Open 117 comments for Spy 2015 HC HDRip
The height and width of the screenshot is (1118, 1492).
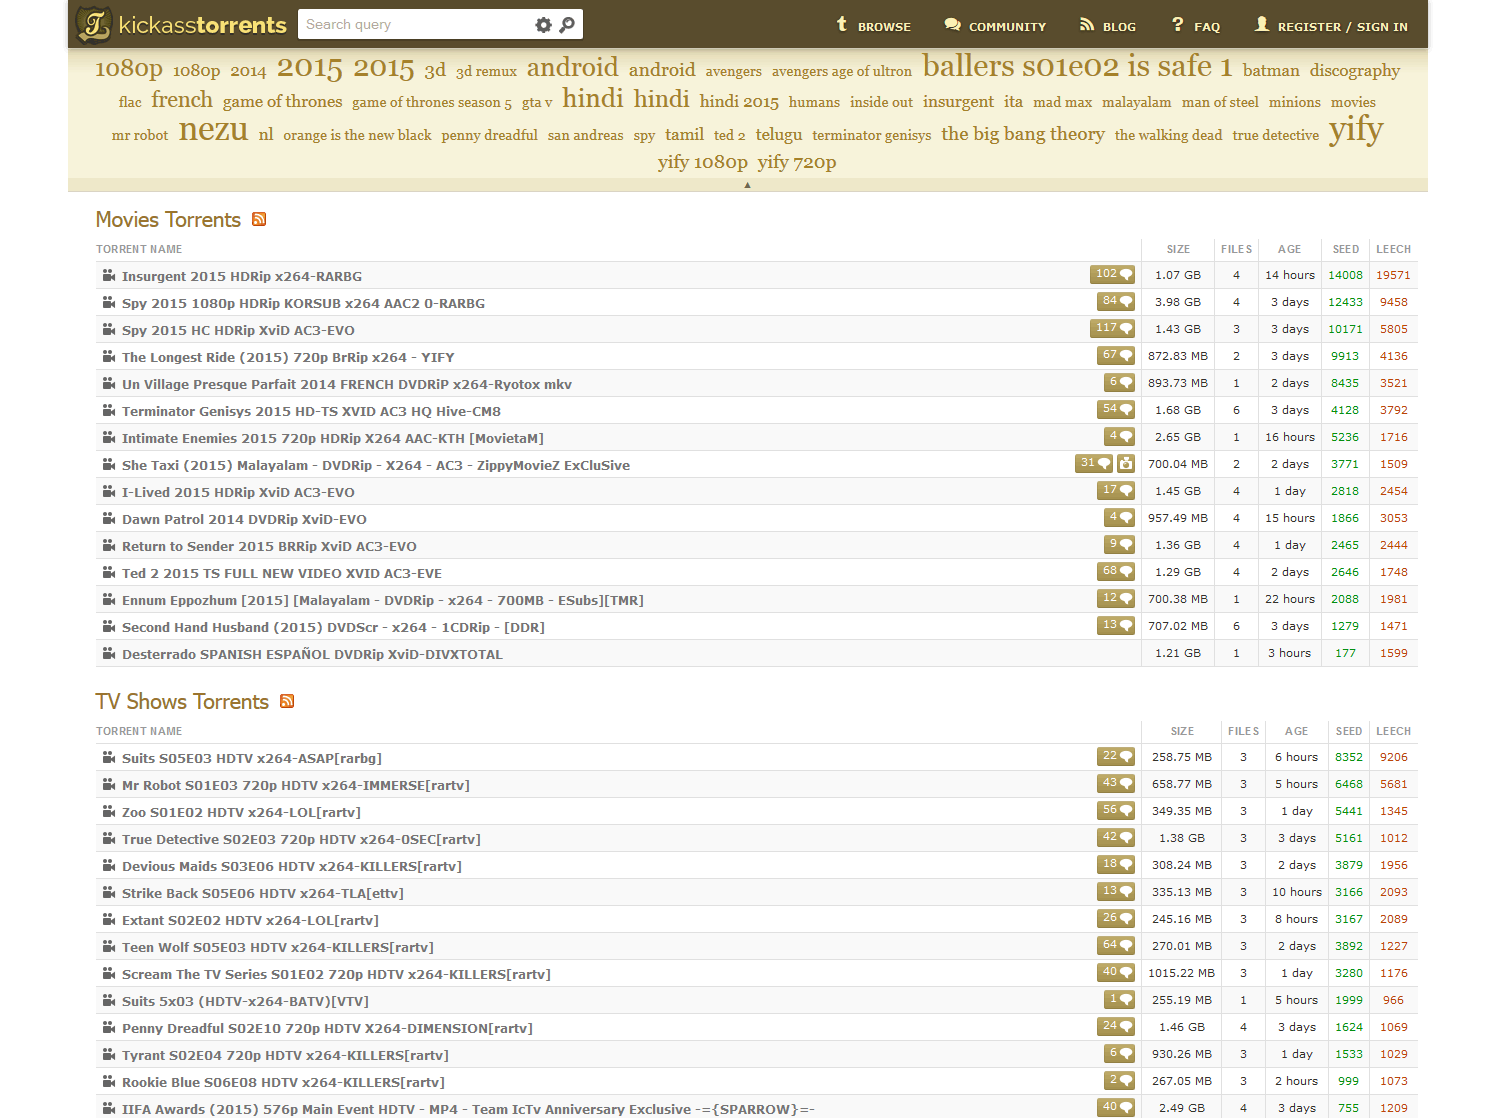[1112, 328]
